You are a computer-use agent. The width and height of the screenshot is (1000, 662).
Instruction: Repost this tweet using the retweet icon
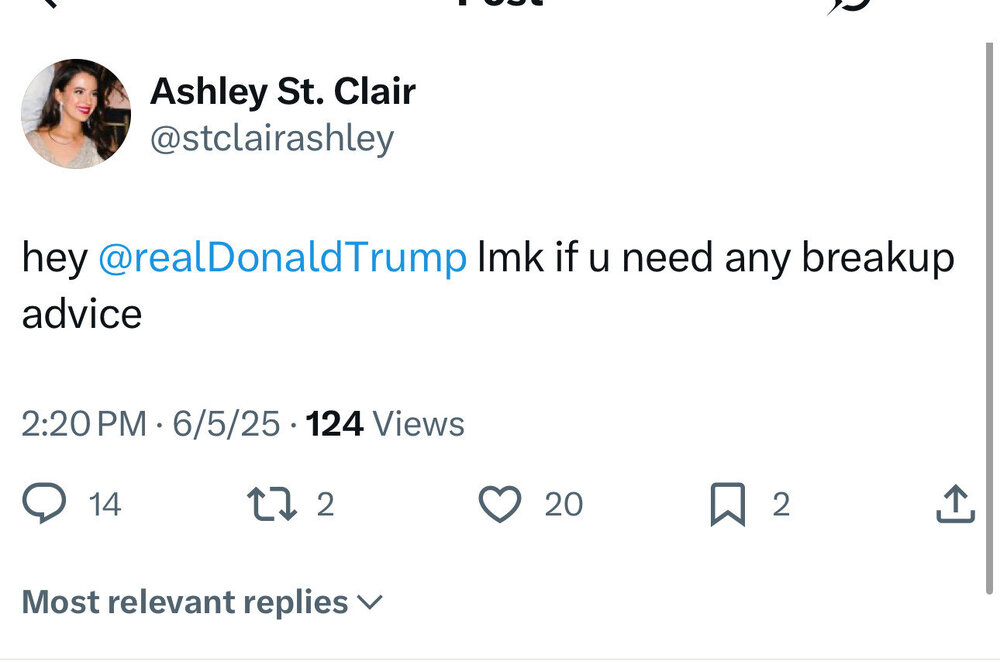tap(272, 504)
